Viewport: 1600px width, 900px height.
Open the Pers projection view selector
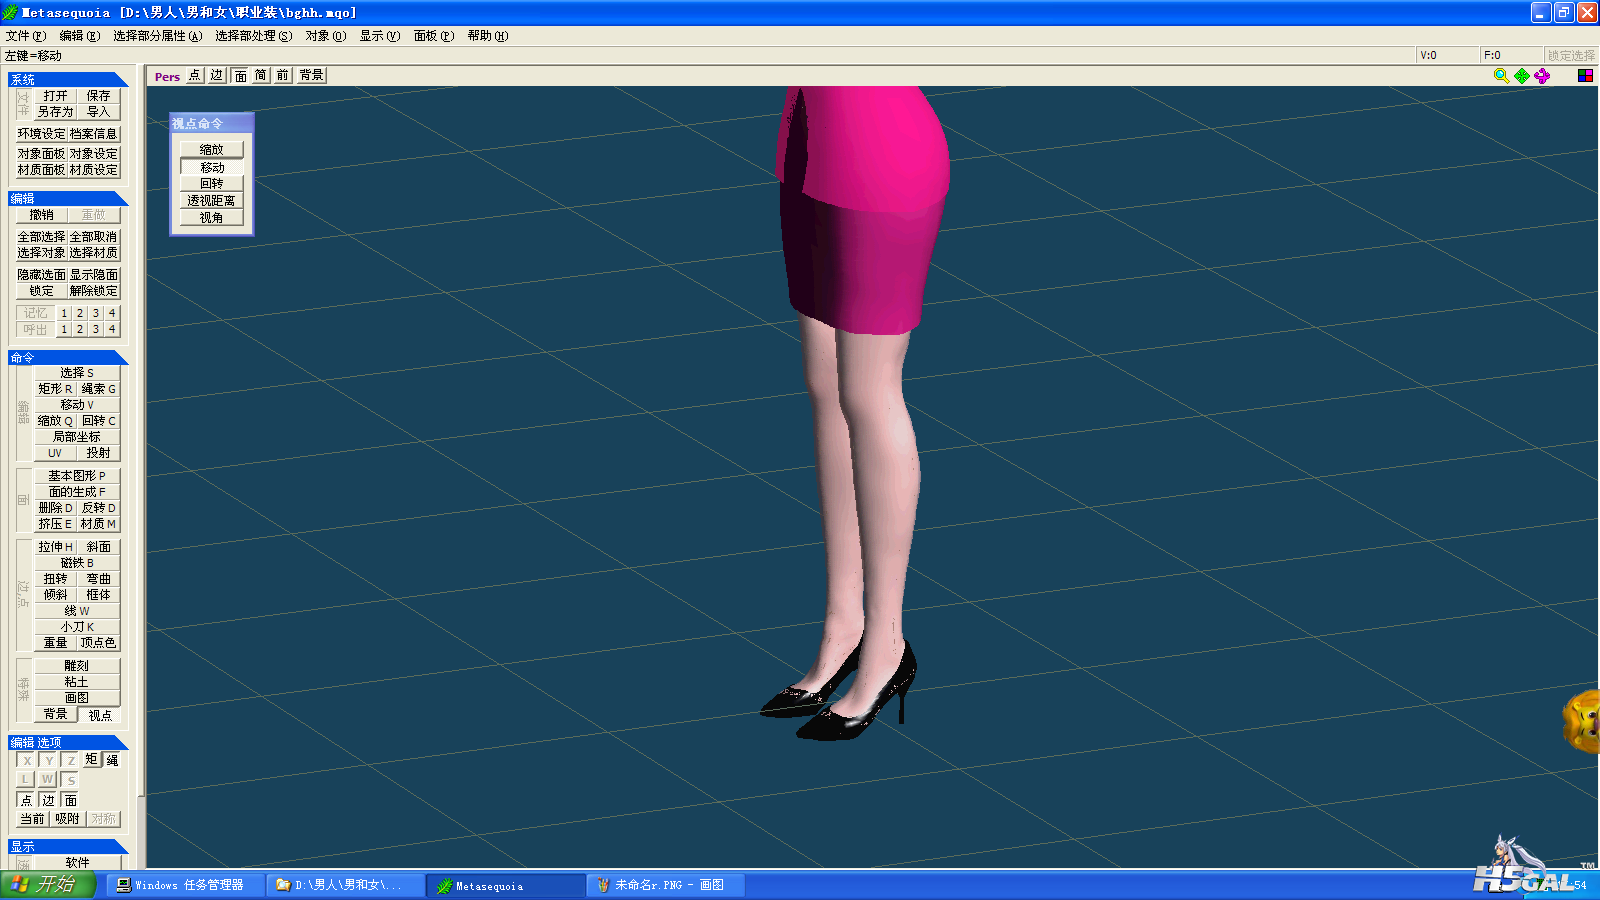pyautogui.click(x=167, y=76)
